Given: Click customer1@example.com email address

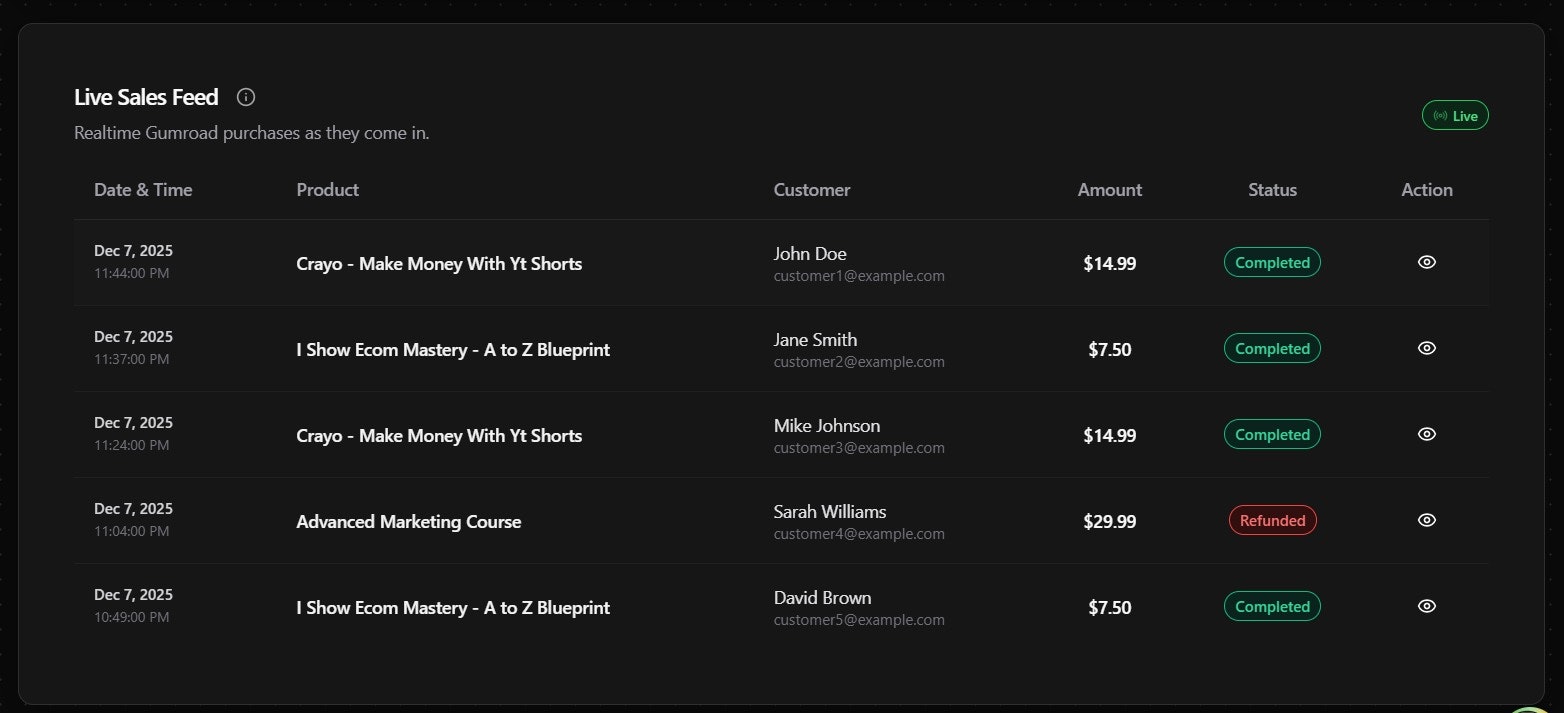Looking at the screenshot, I should tap(859, 276).
